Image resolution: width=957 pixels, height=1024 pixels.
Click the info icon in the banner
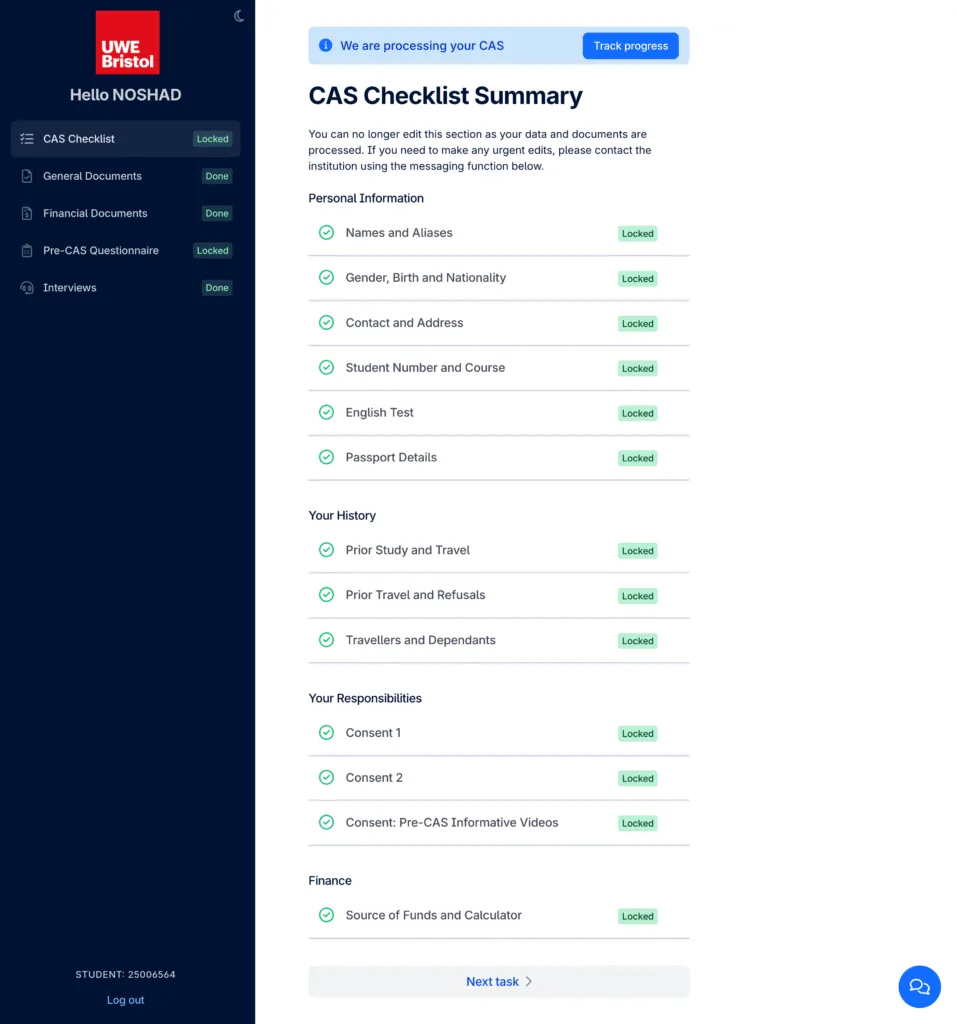coord(325,45)
